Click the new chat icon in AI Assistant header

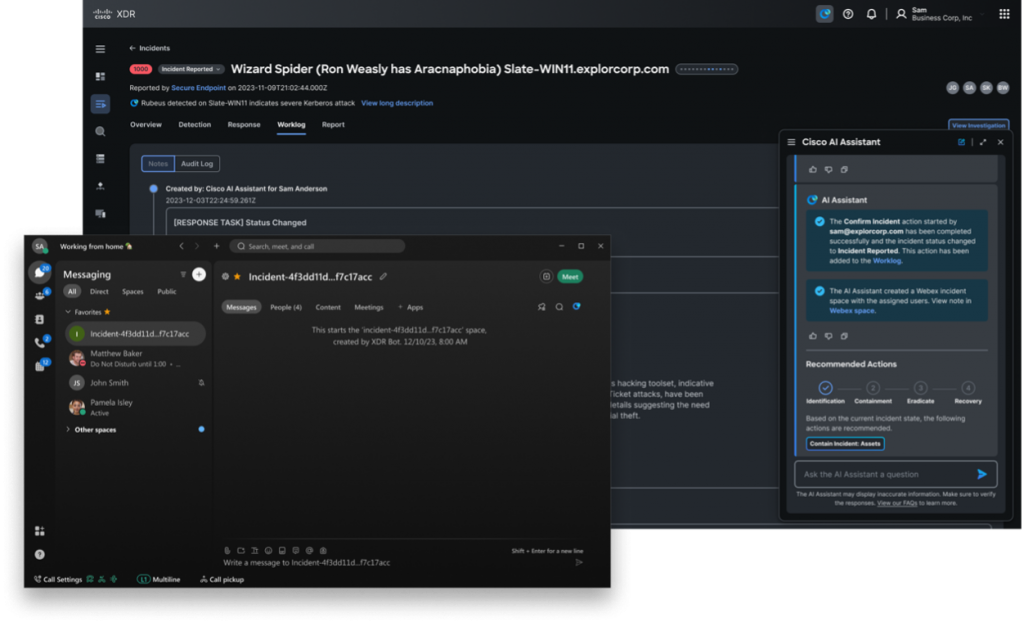pyautogui.click(x=961, y=142)
